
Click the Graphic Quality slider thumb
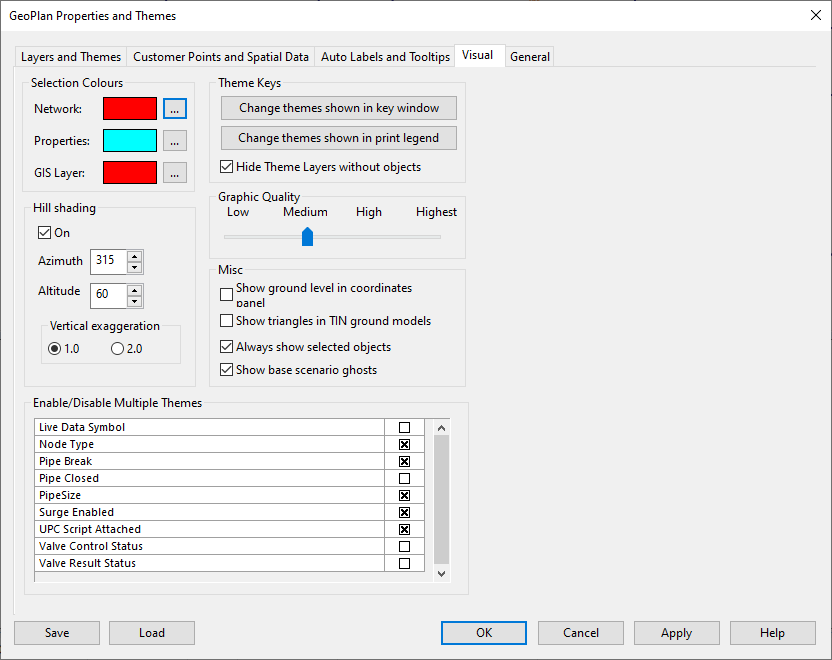click(x=307, y=237)
